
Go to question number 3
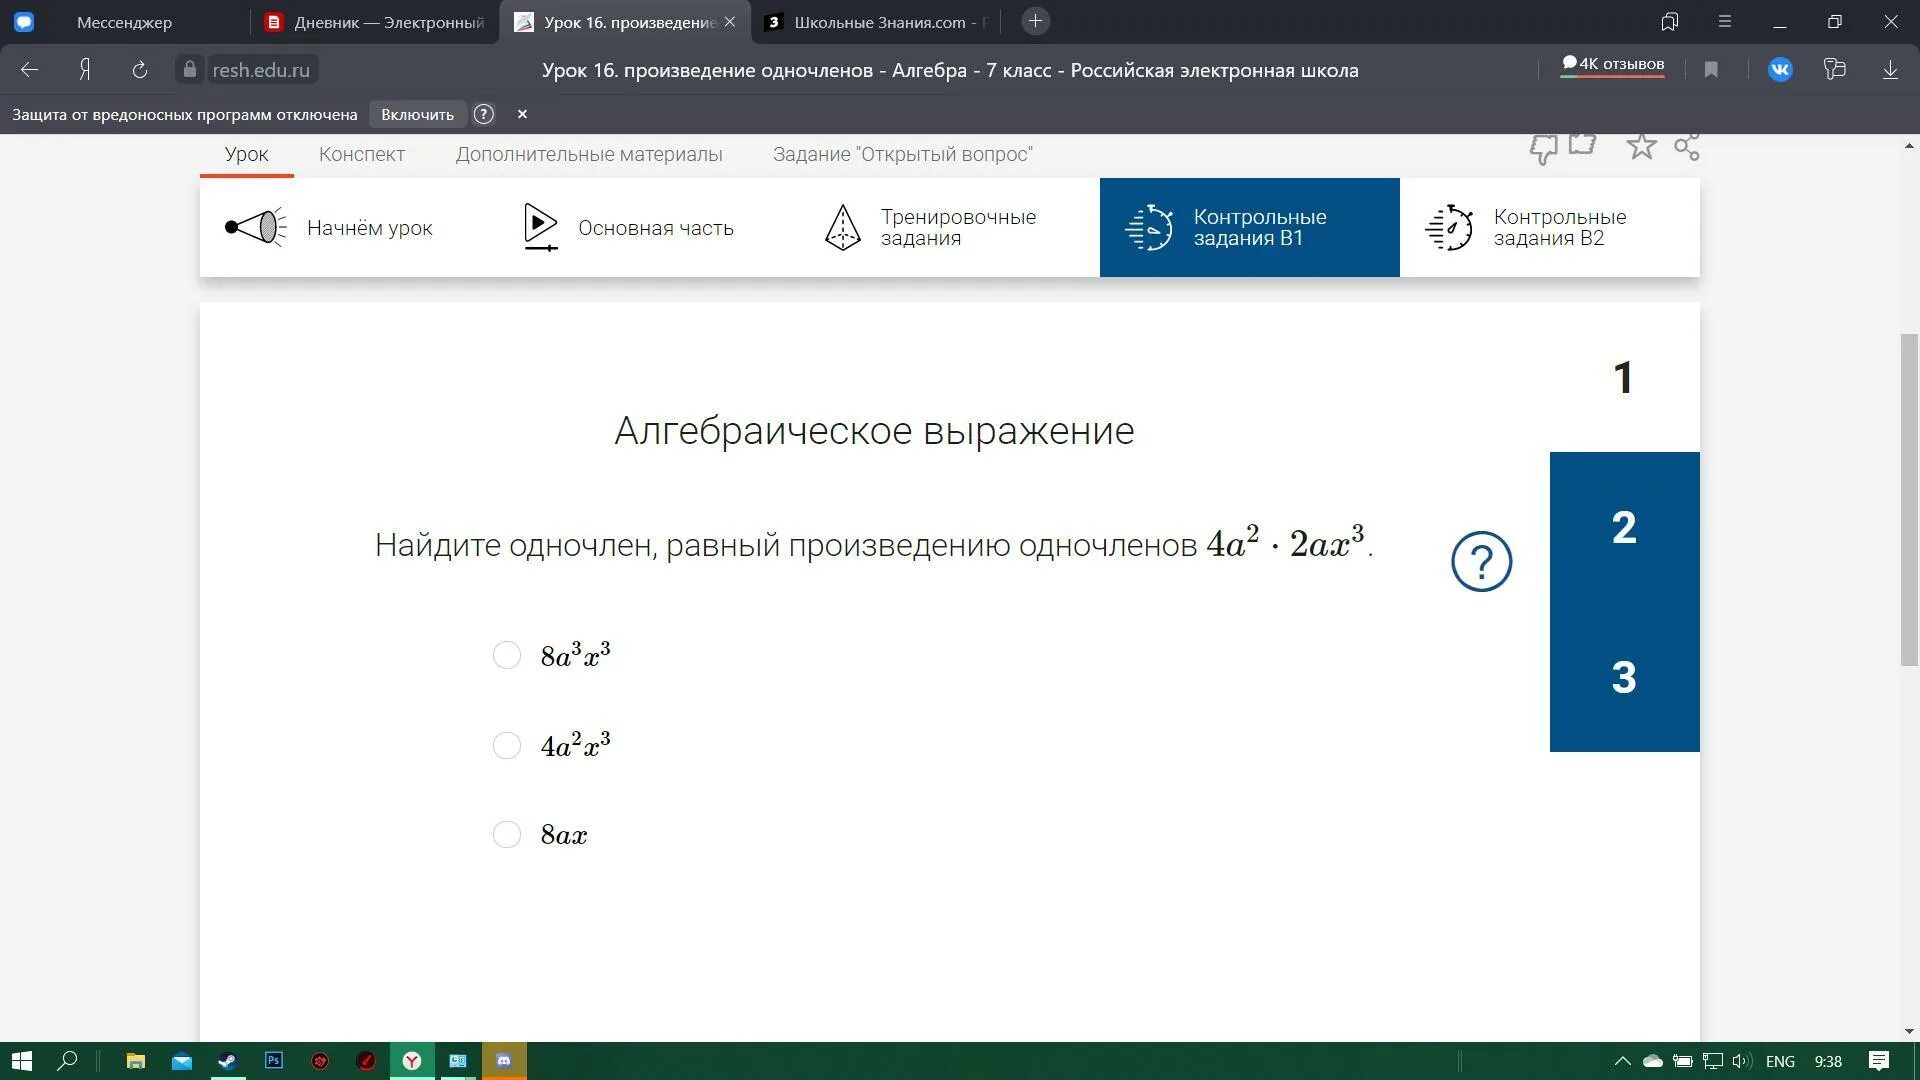(1624, 677)
